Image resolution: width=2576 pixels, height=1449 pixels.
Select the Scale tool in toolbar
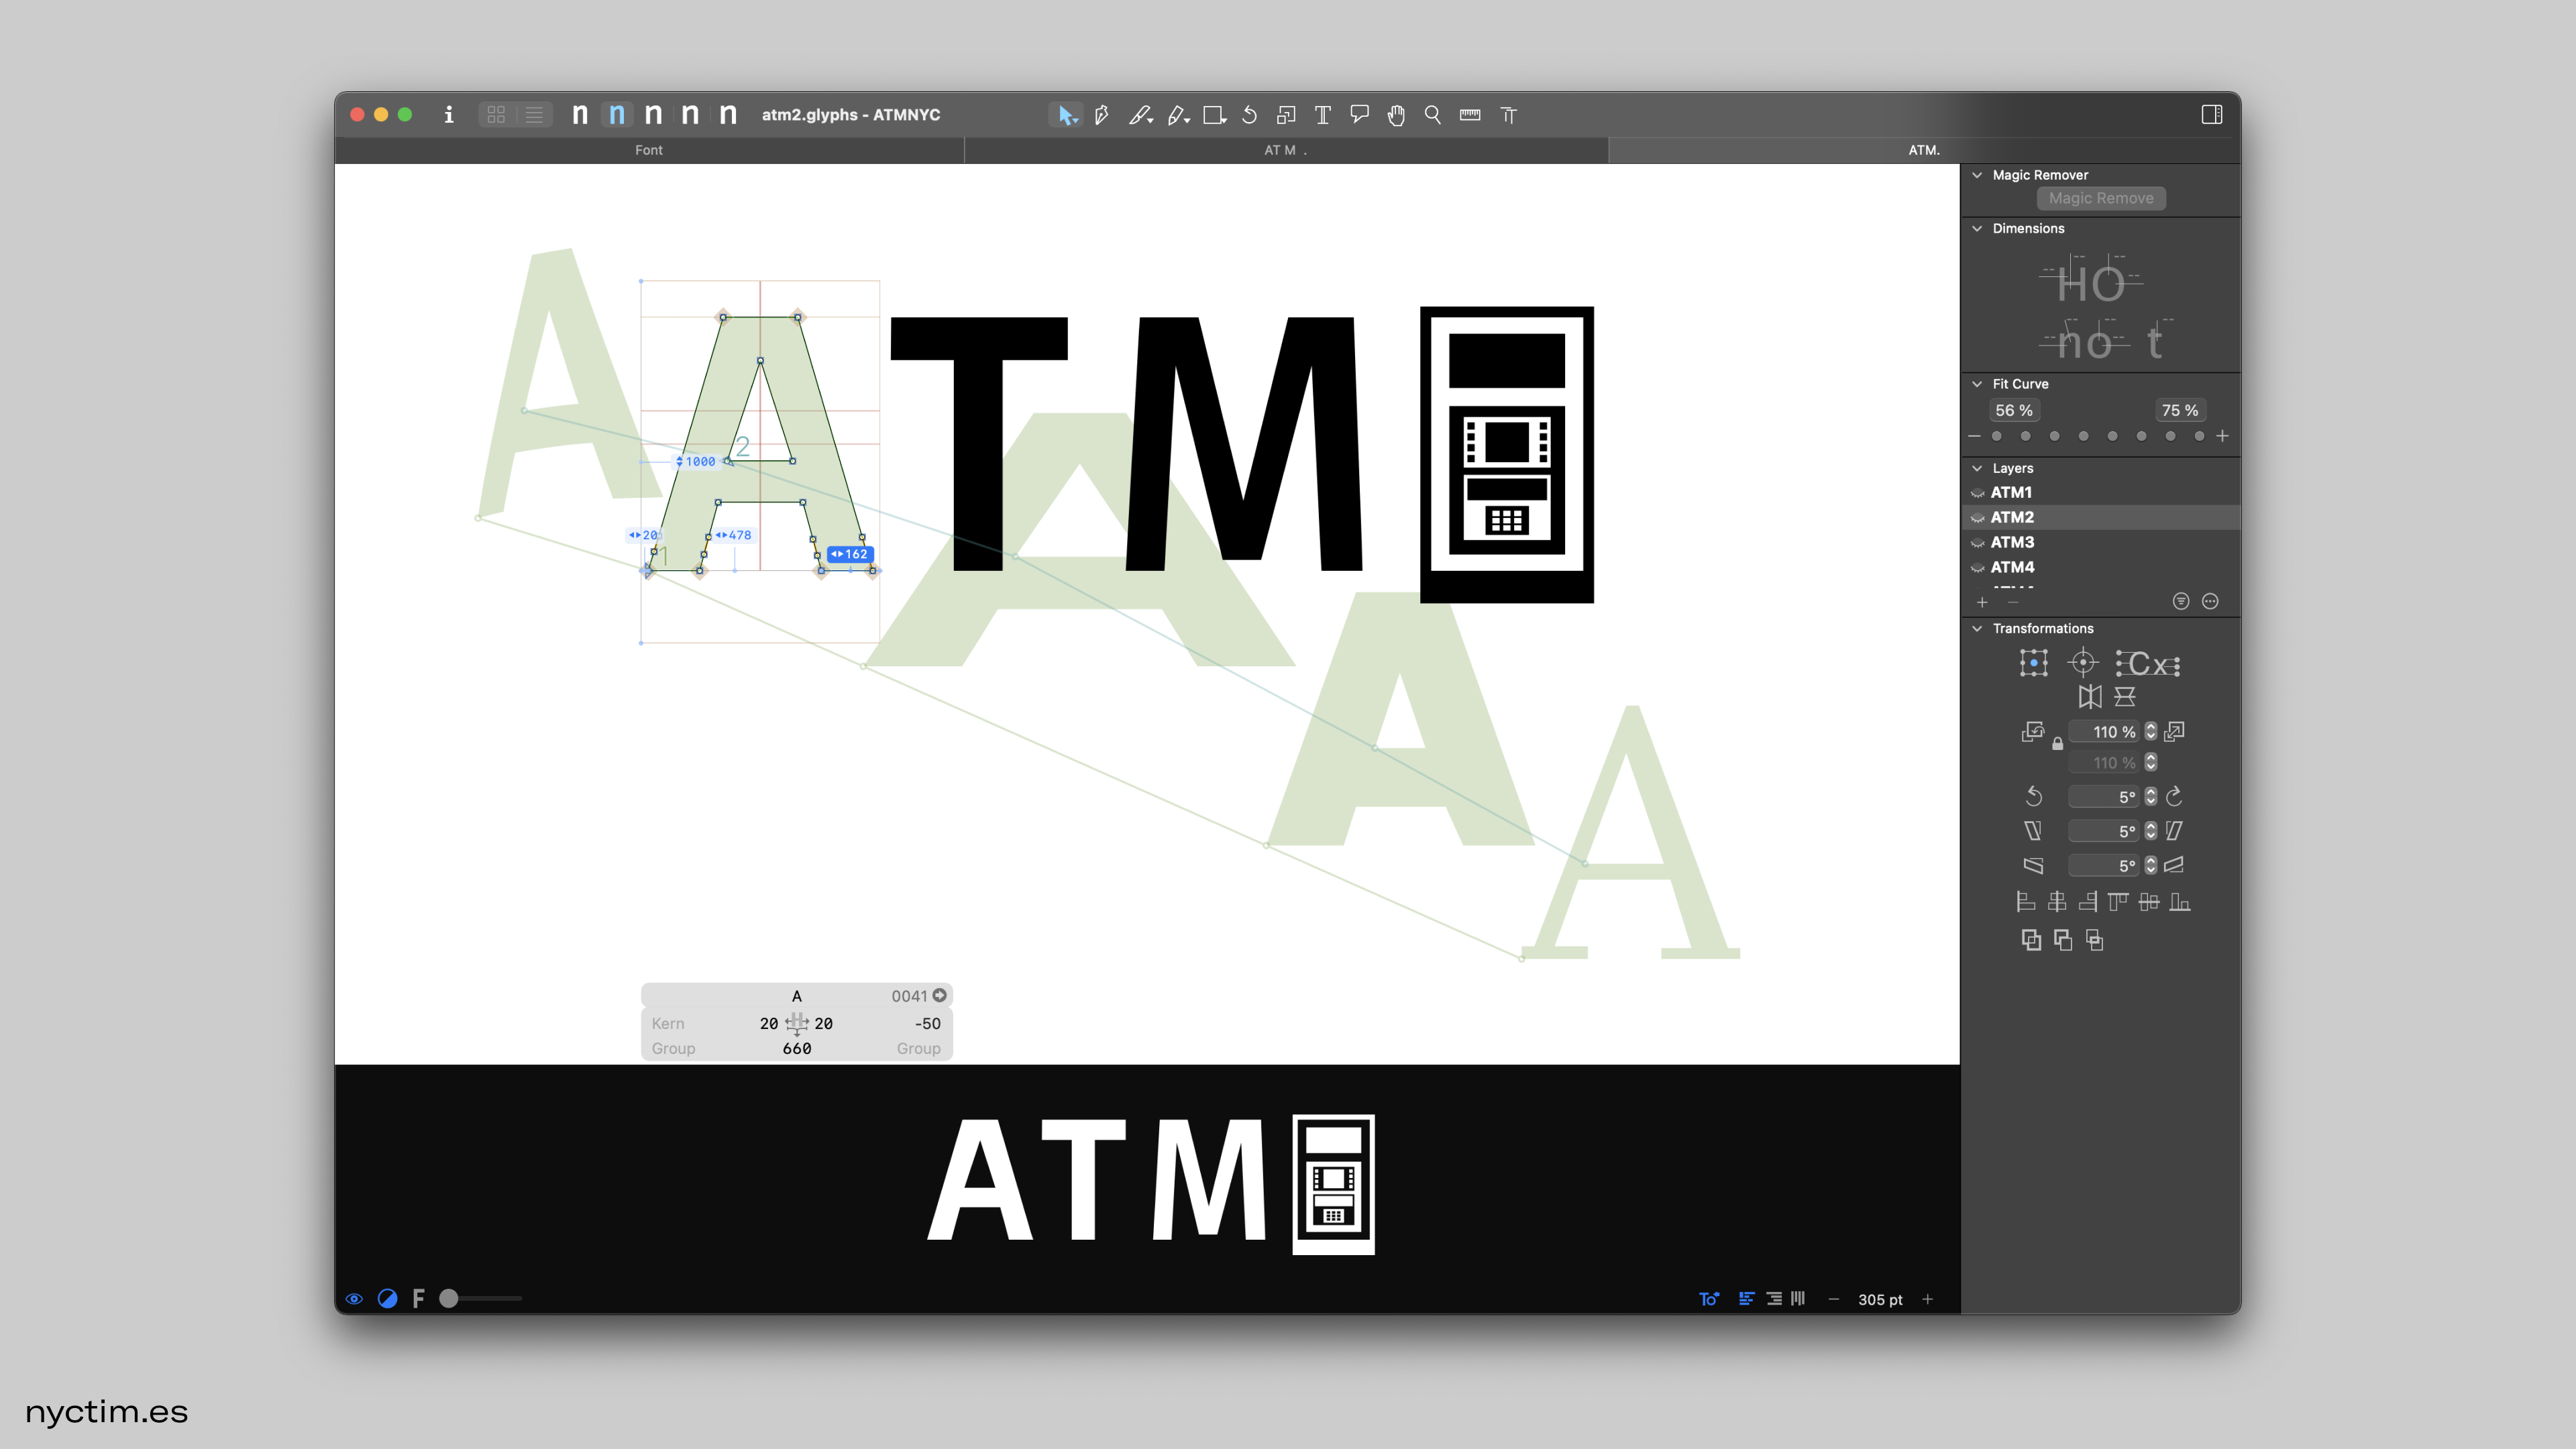(1286, 115)
